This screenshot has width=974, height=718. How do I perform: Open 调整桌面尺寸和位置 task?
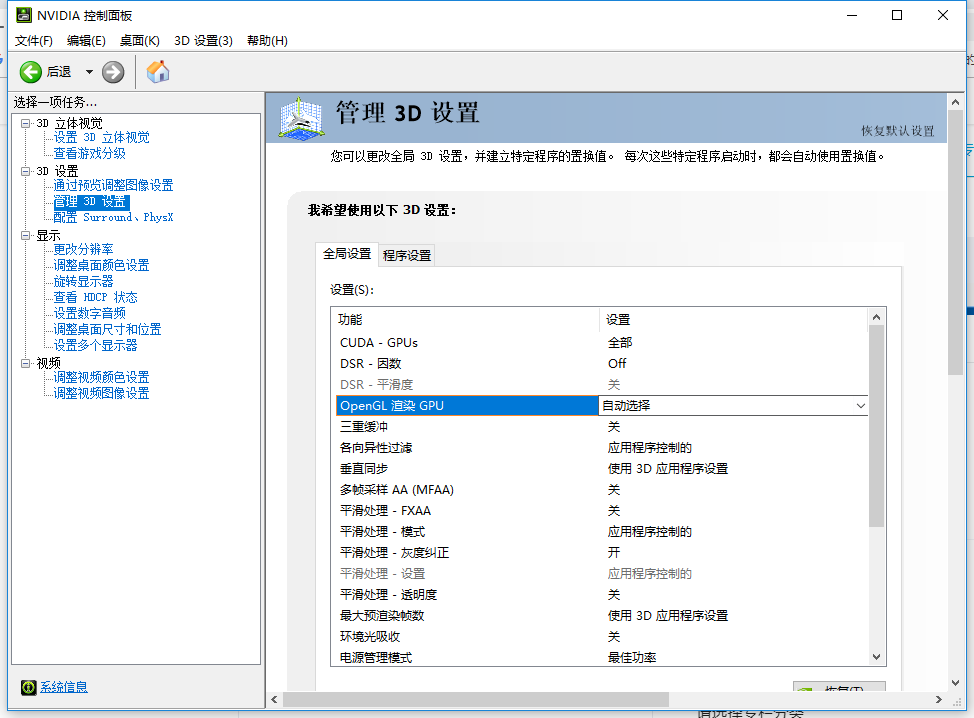(107, 329)
